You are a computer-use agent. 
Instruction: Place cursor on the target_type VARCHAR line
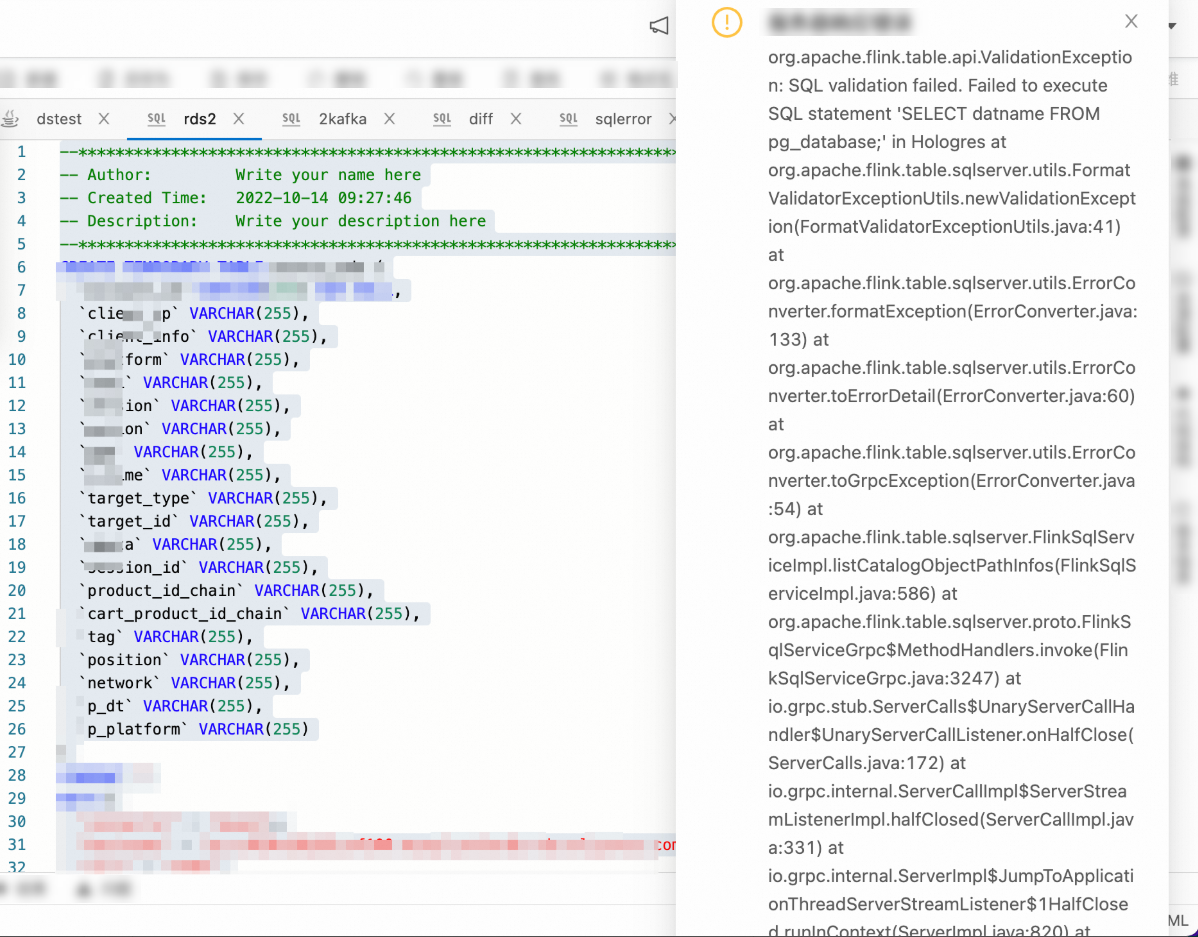click(203, 498)
